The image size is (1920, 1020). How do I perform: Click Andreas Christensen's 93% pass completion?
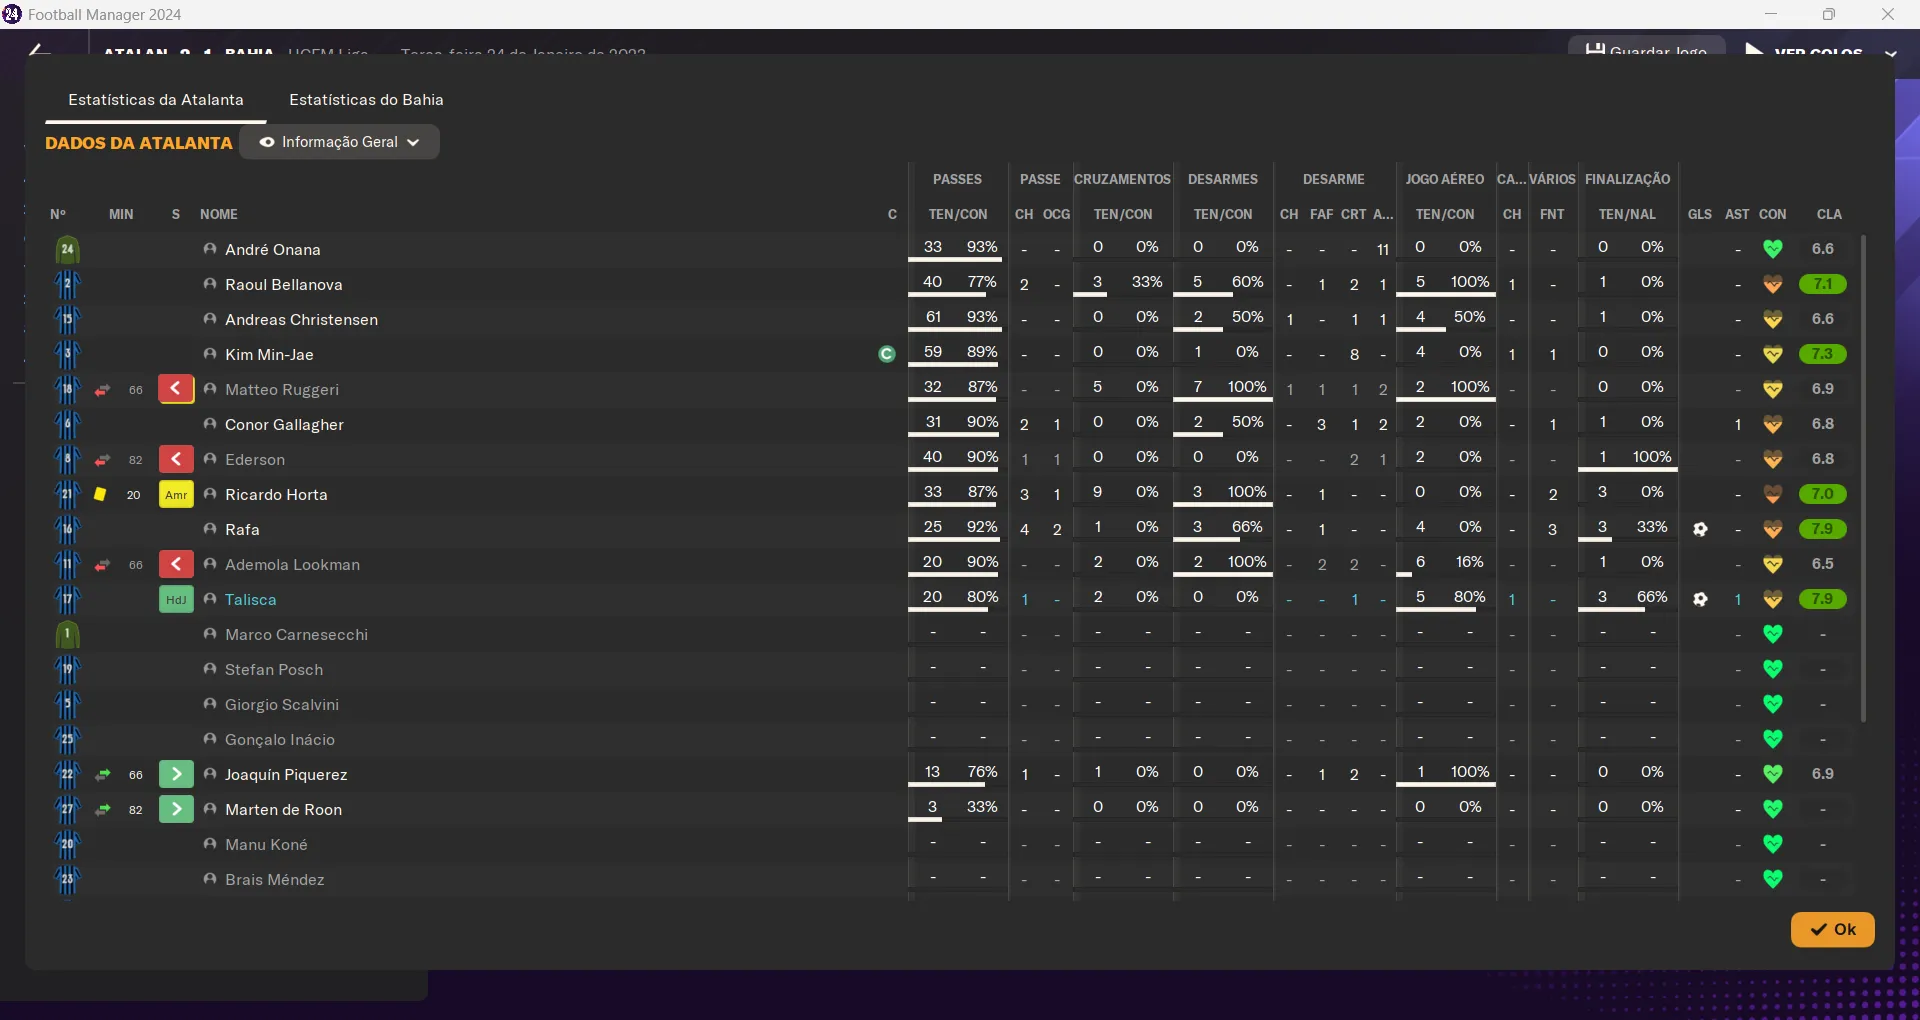[982, 317]
